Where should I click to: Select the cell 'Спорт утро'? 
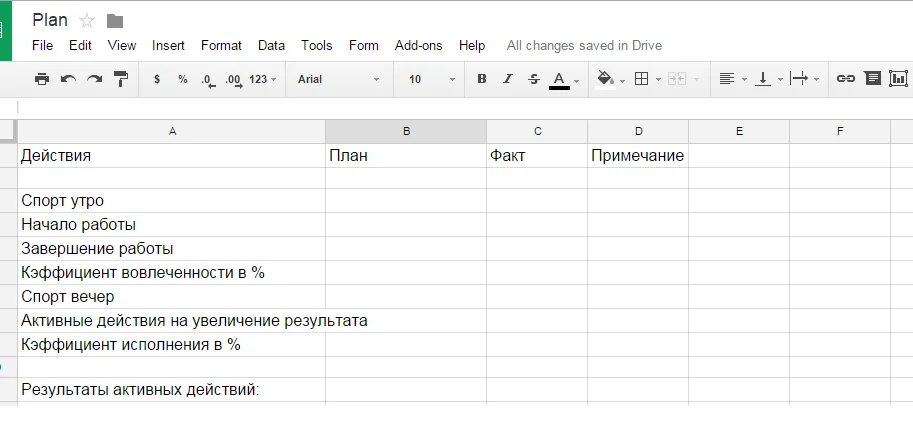pos(172,200)
